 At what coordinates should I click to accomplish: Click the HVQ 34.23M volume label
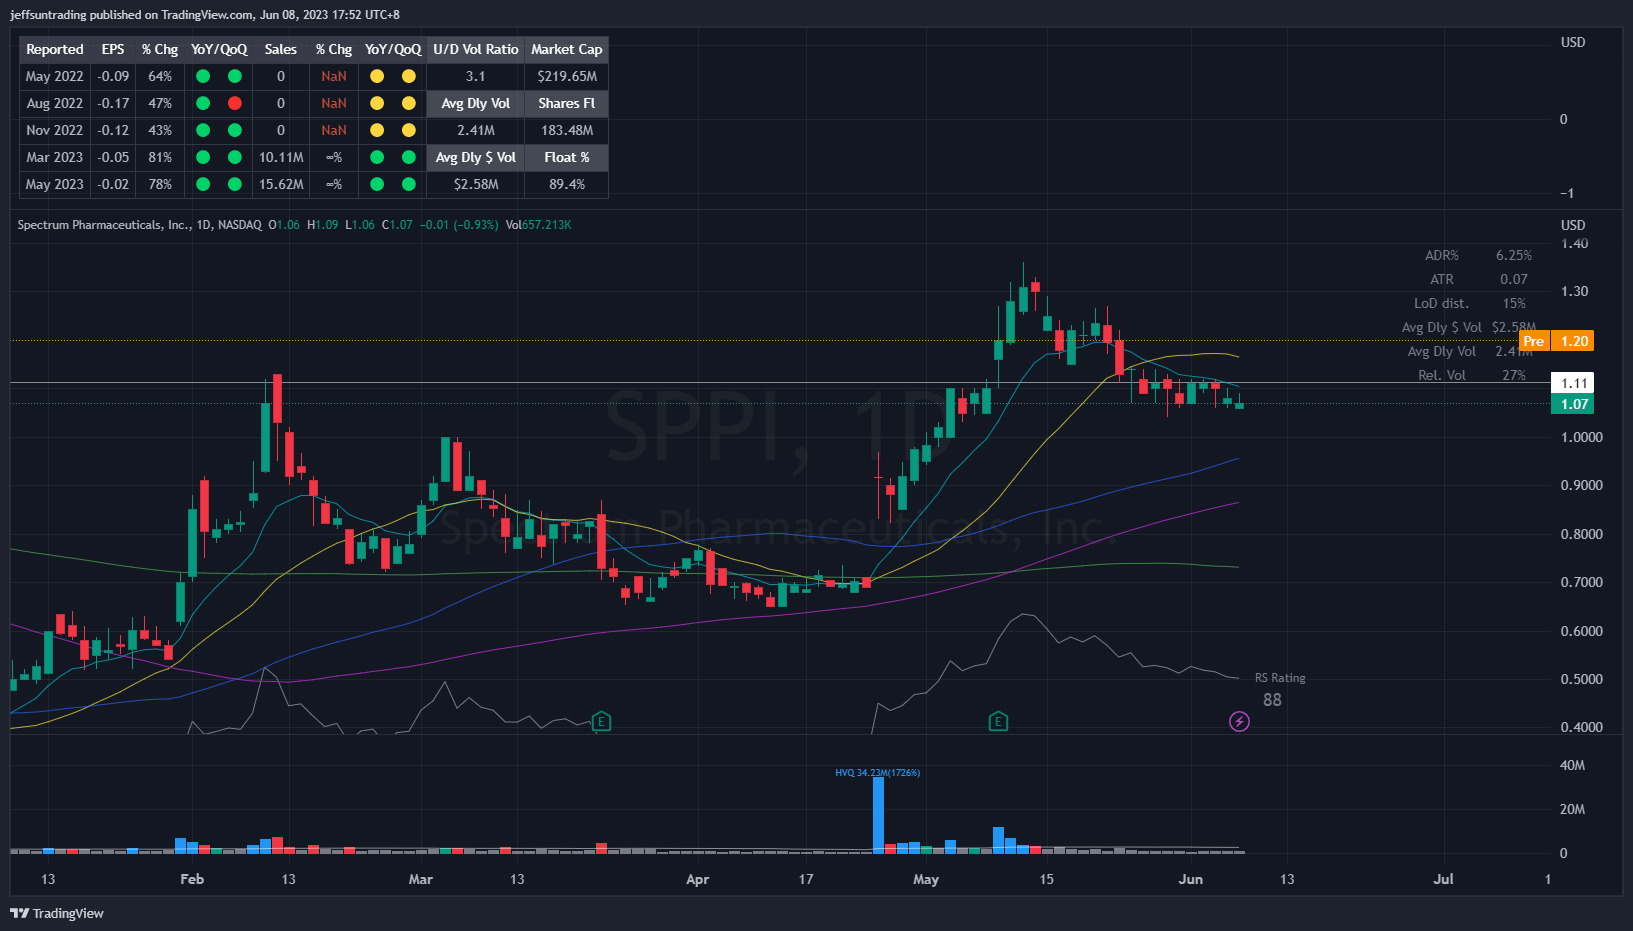click(x=877, y=773)
